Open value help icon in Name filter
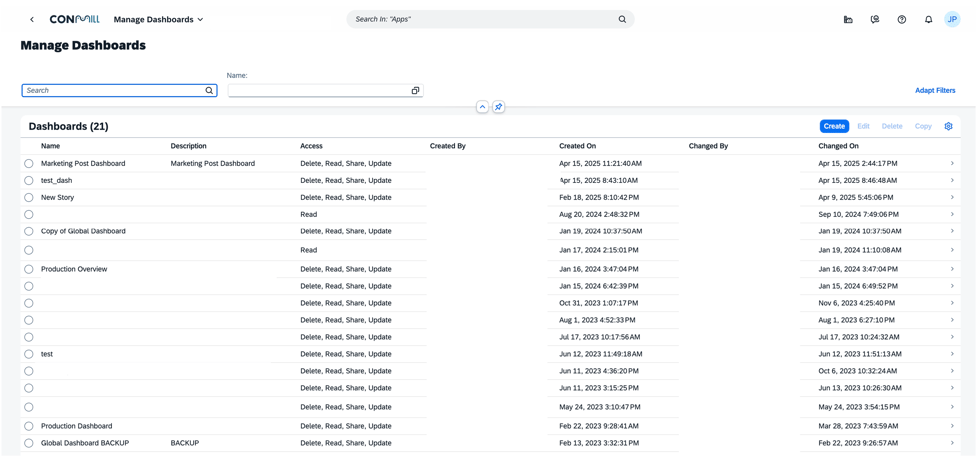The height and width of the screenshot is (459, 980). point(415,91)
